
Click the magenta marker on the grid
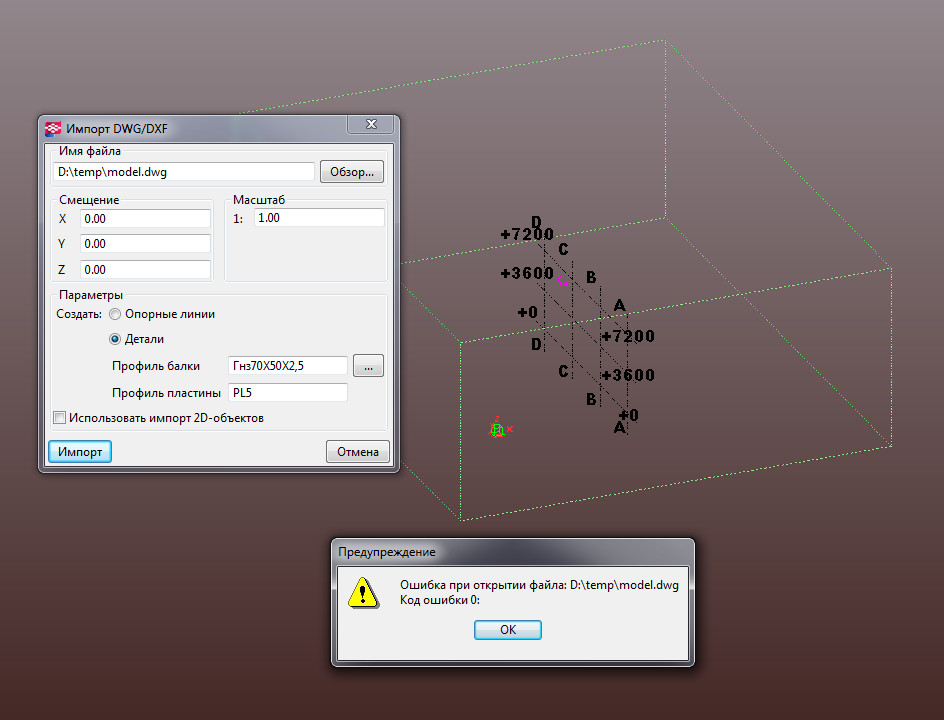(x=563, y=281)
